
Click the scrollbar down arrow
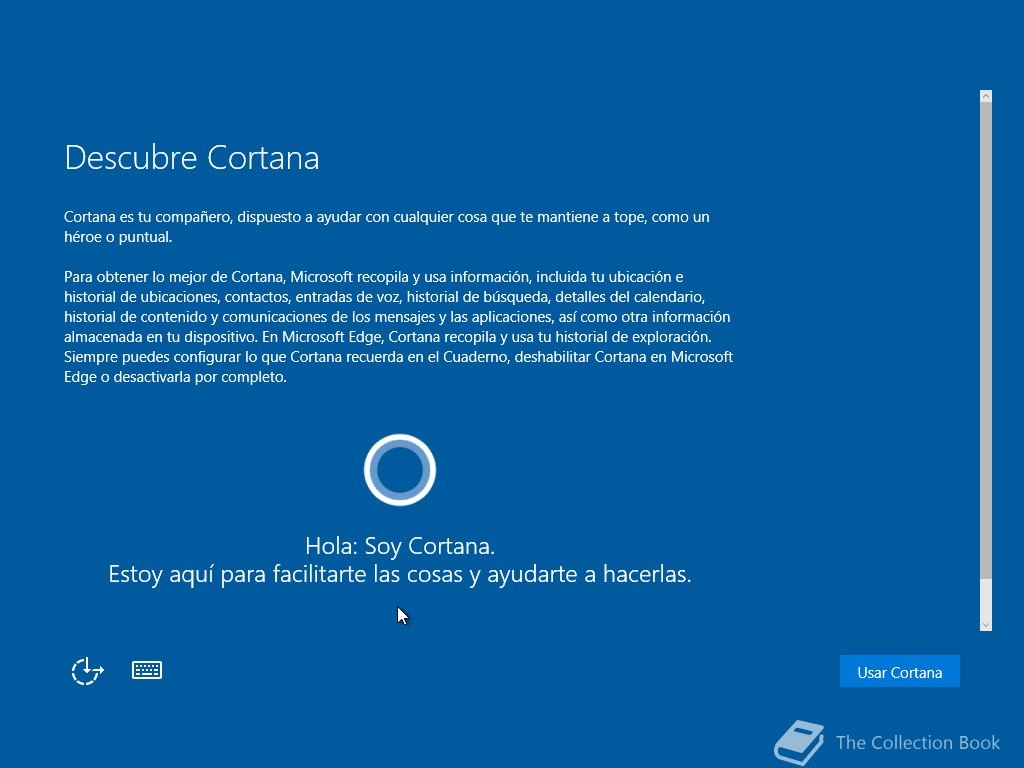pos(985,625)
